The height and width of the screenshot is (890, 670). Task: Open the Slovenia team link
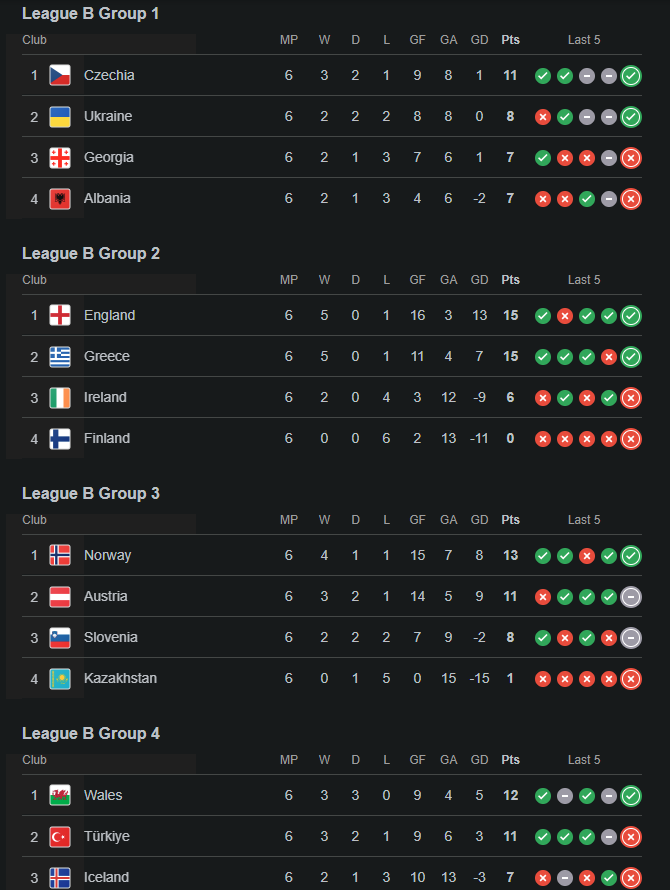[x=110, y=637]
